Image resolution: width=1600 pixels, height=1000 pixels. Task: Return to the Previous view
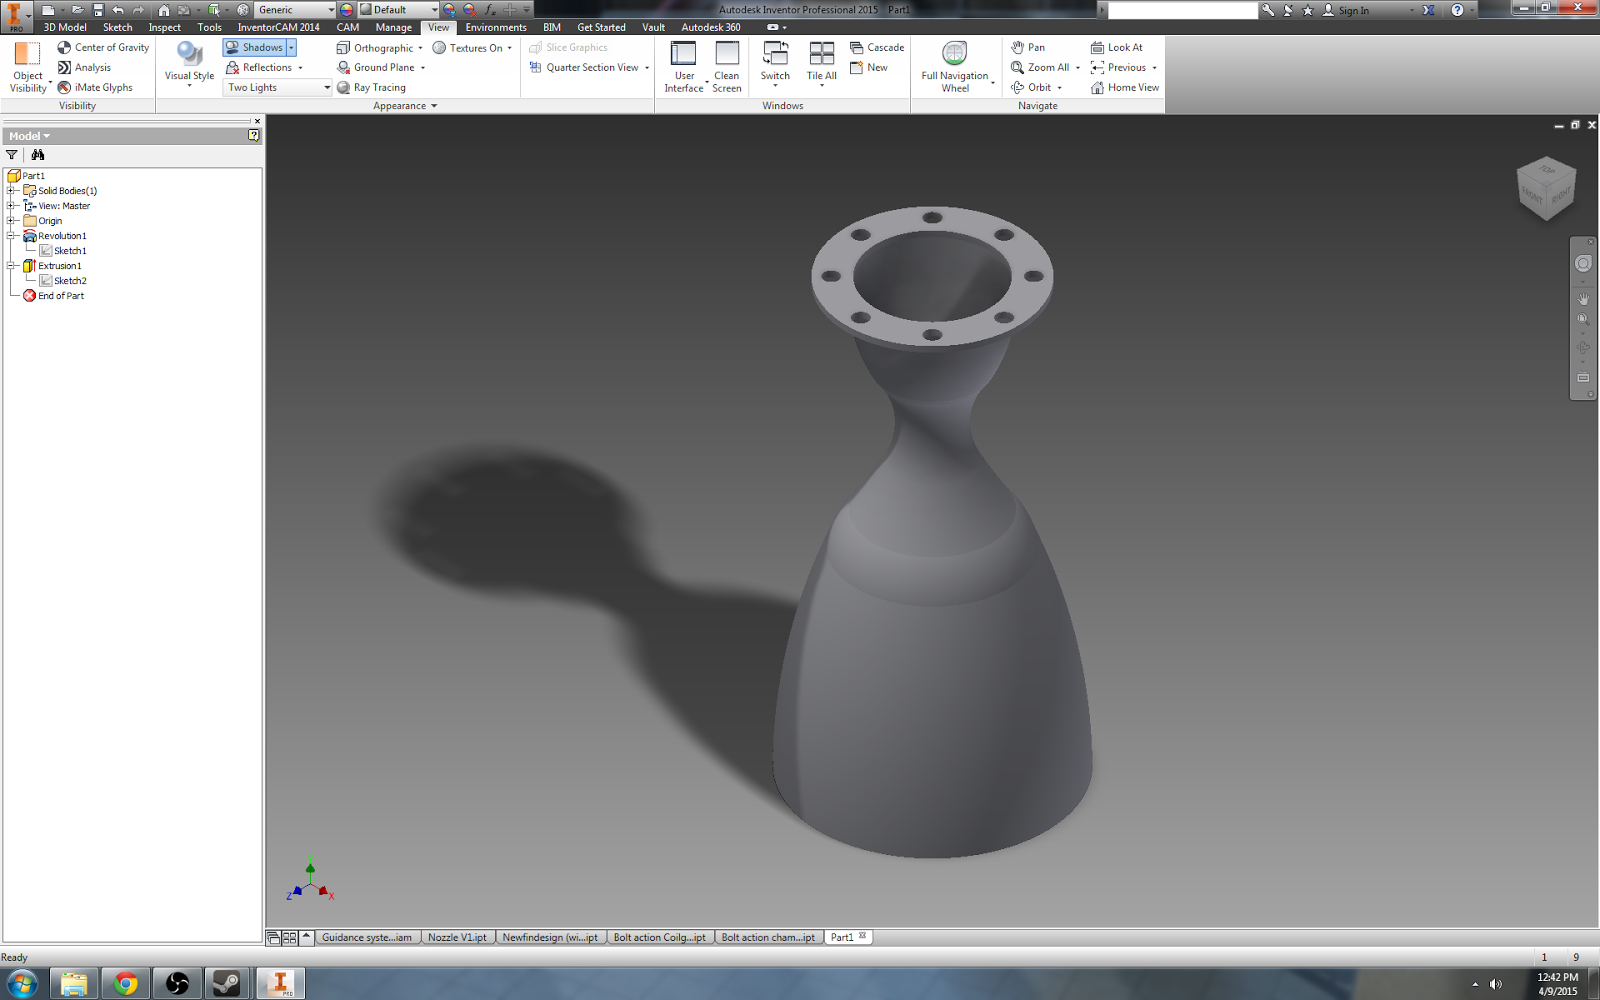[1118, 67]
